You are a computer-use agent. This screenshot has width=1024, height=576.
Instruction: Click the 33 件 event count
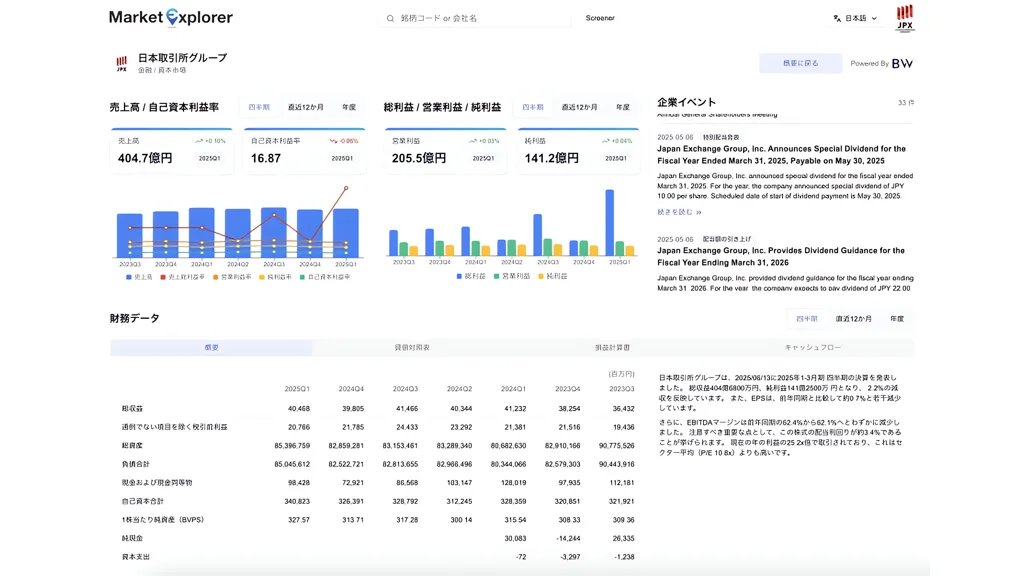click(906, 103)
